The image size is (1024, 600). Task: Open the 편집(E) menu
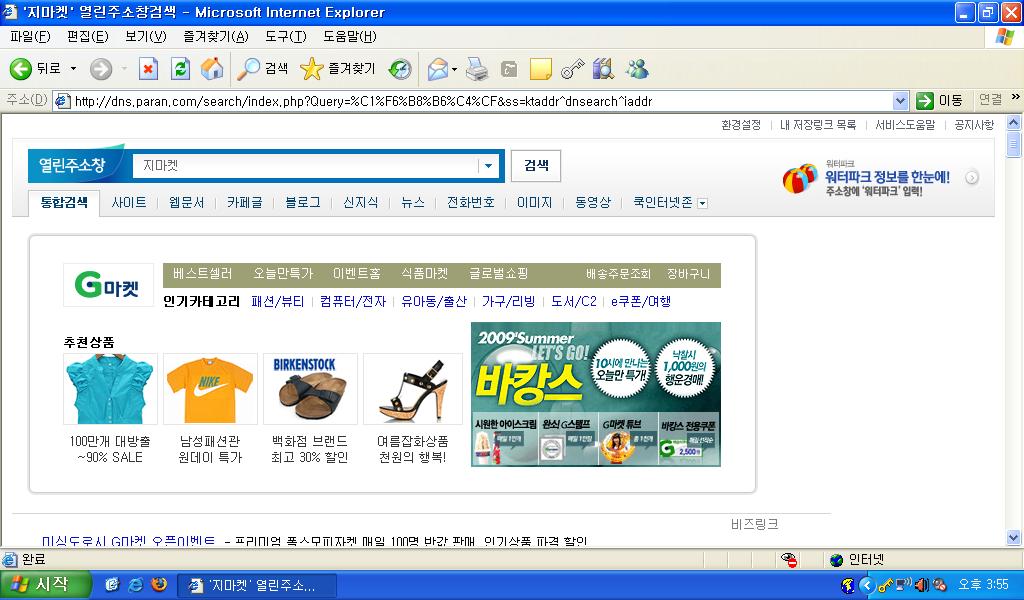pos(88,37)
